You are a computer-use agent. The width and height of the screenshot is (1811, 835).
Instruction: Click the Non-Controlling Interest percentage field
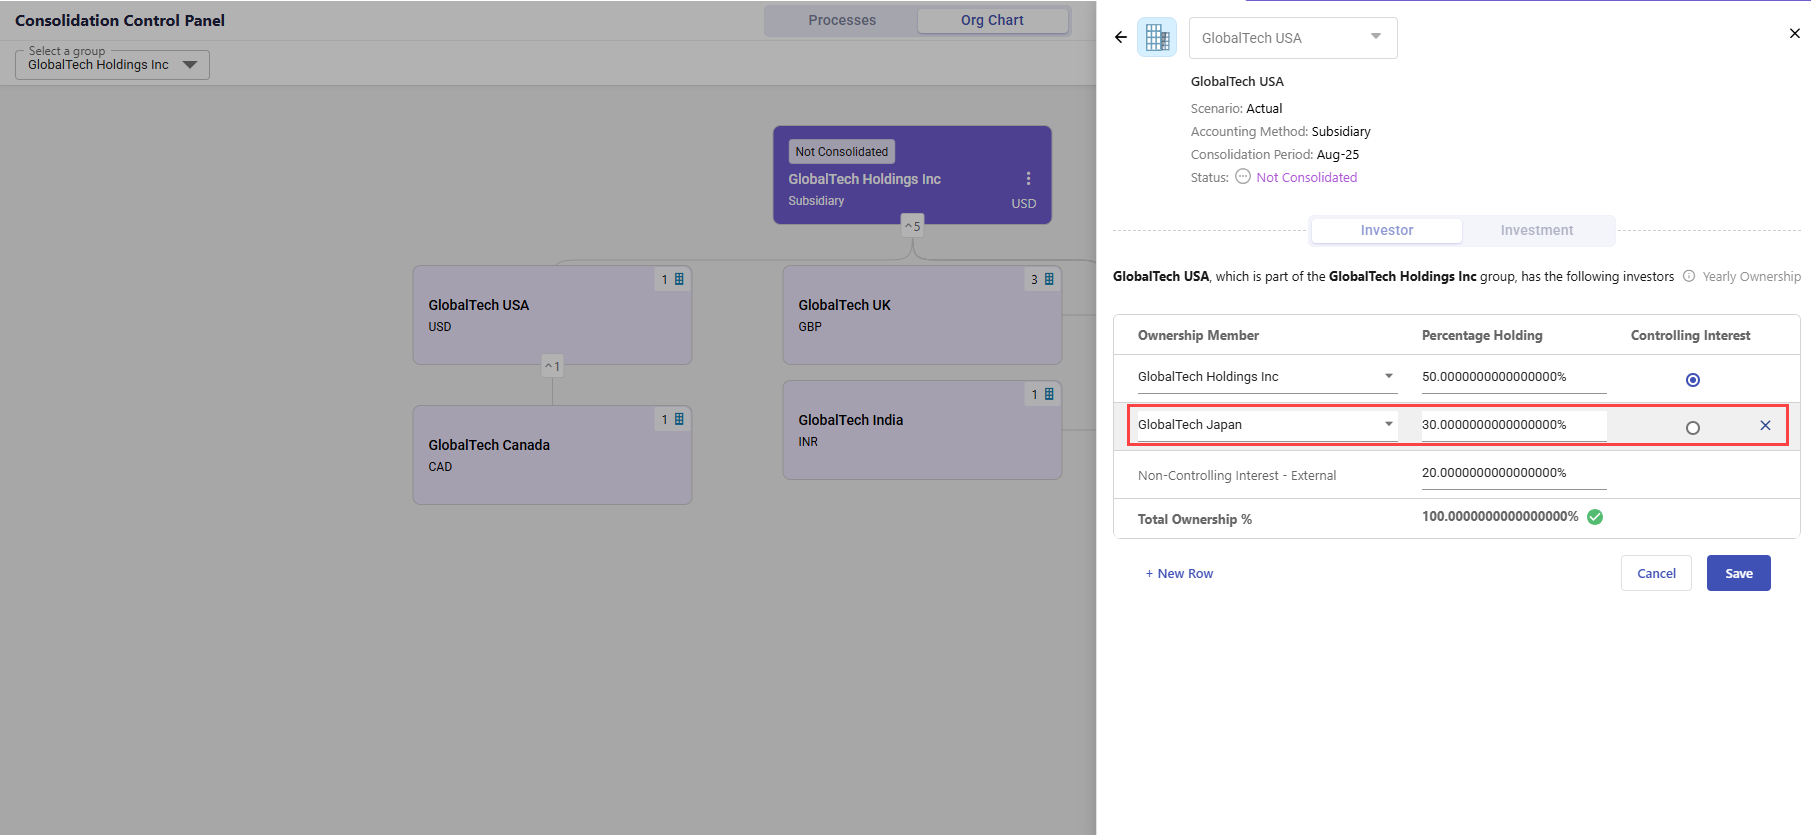(1513, 473)
